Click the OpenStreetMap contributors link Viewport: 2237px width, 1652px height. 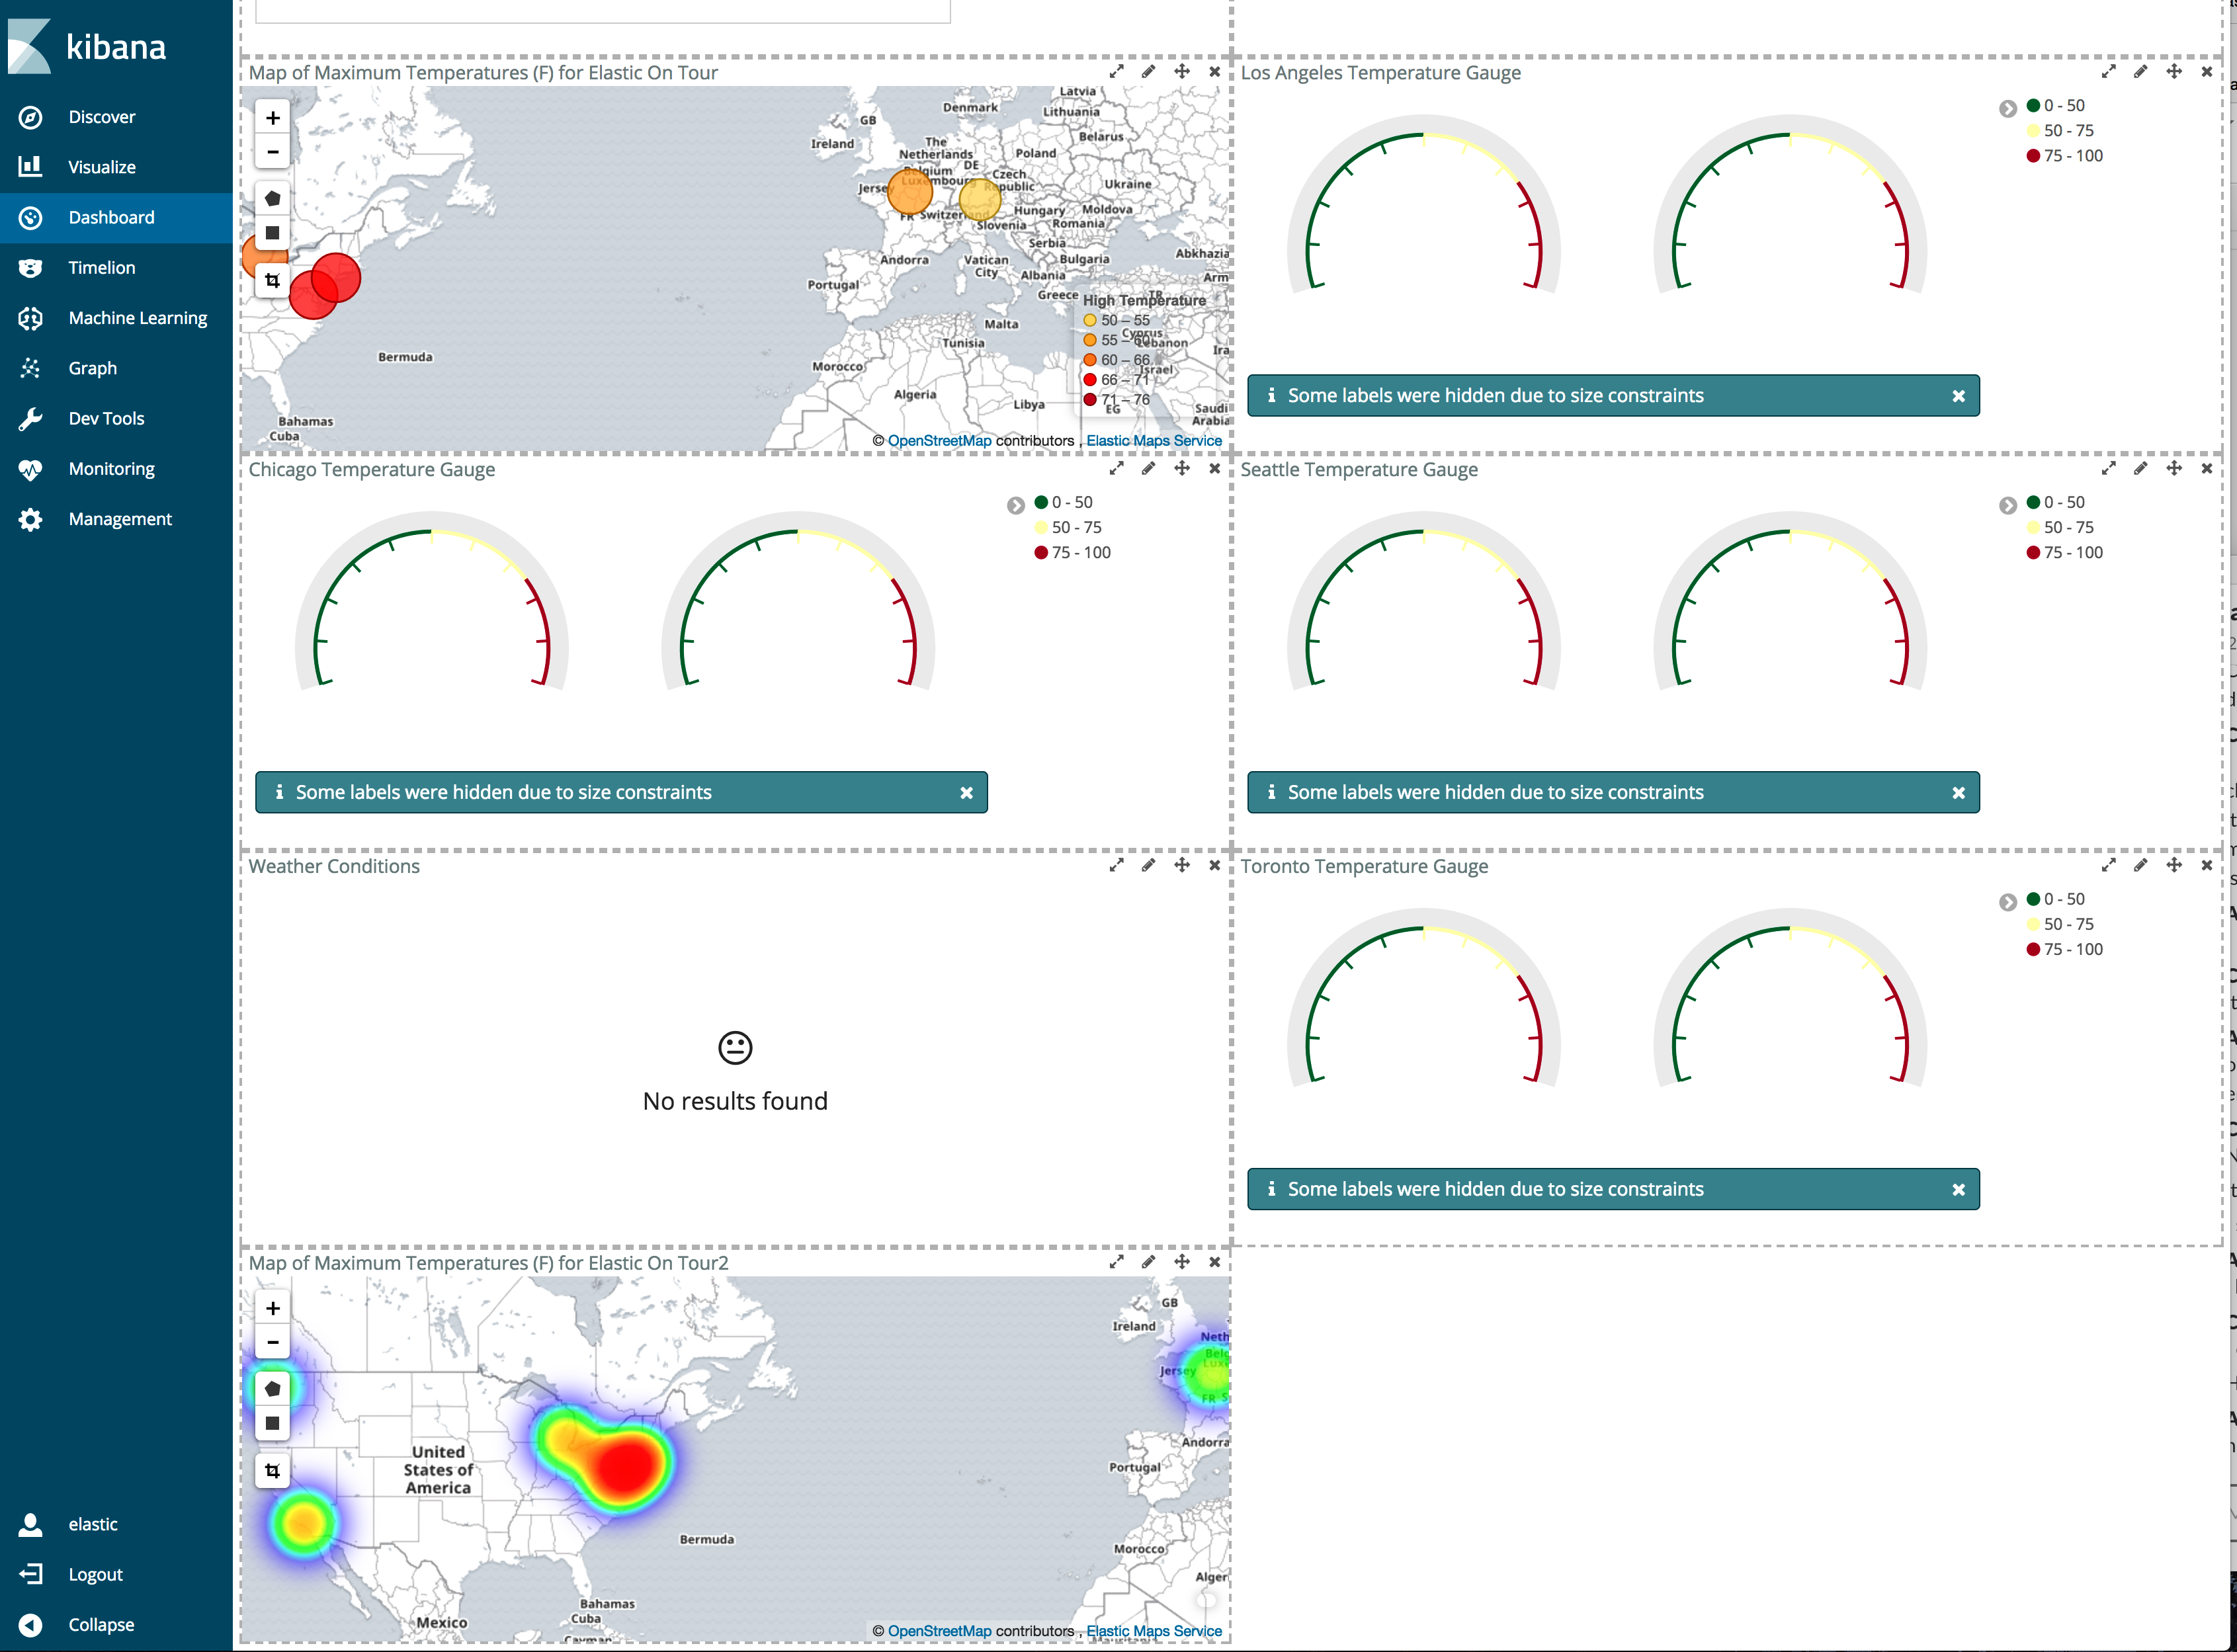point(940,440)
